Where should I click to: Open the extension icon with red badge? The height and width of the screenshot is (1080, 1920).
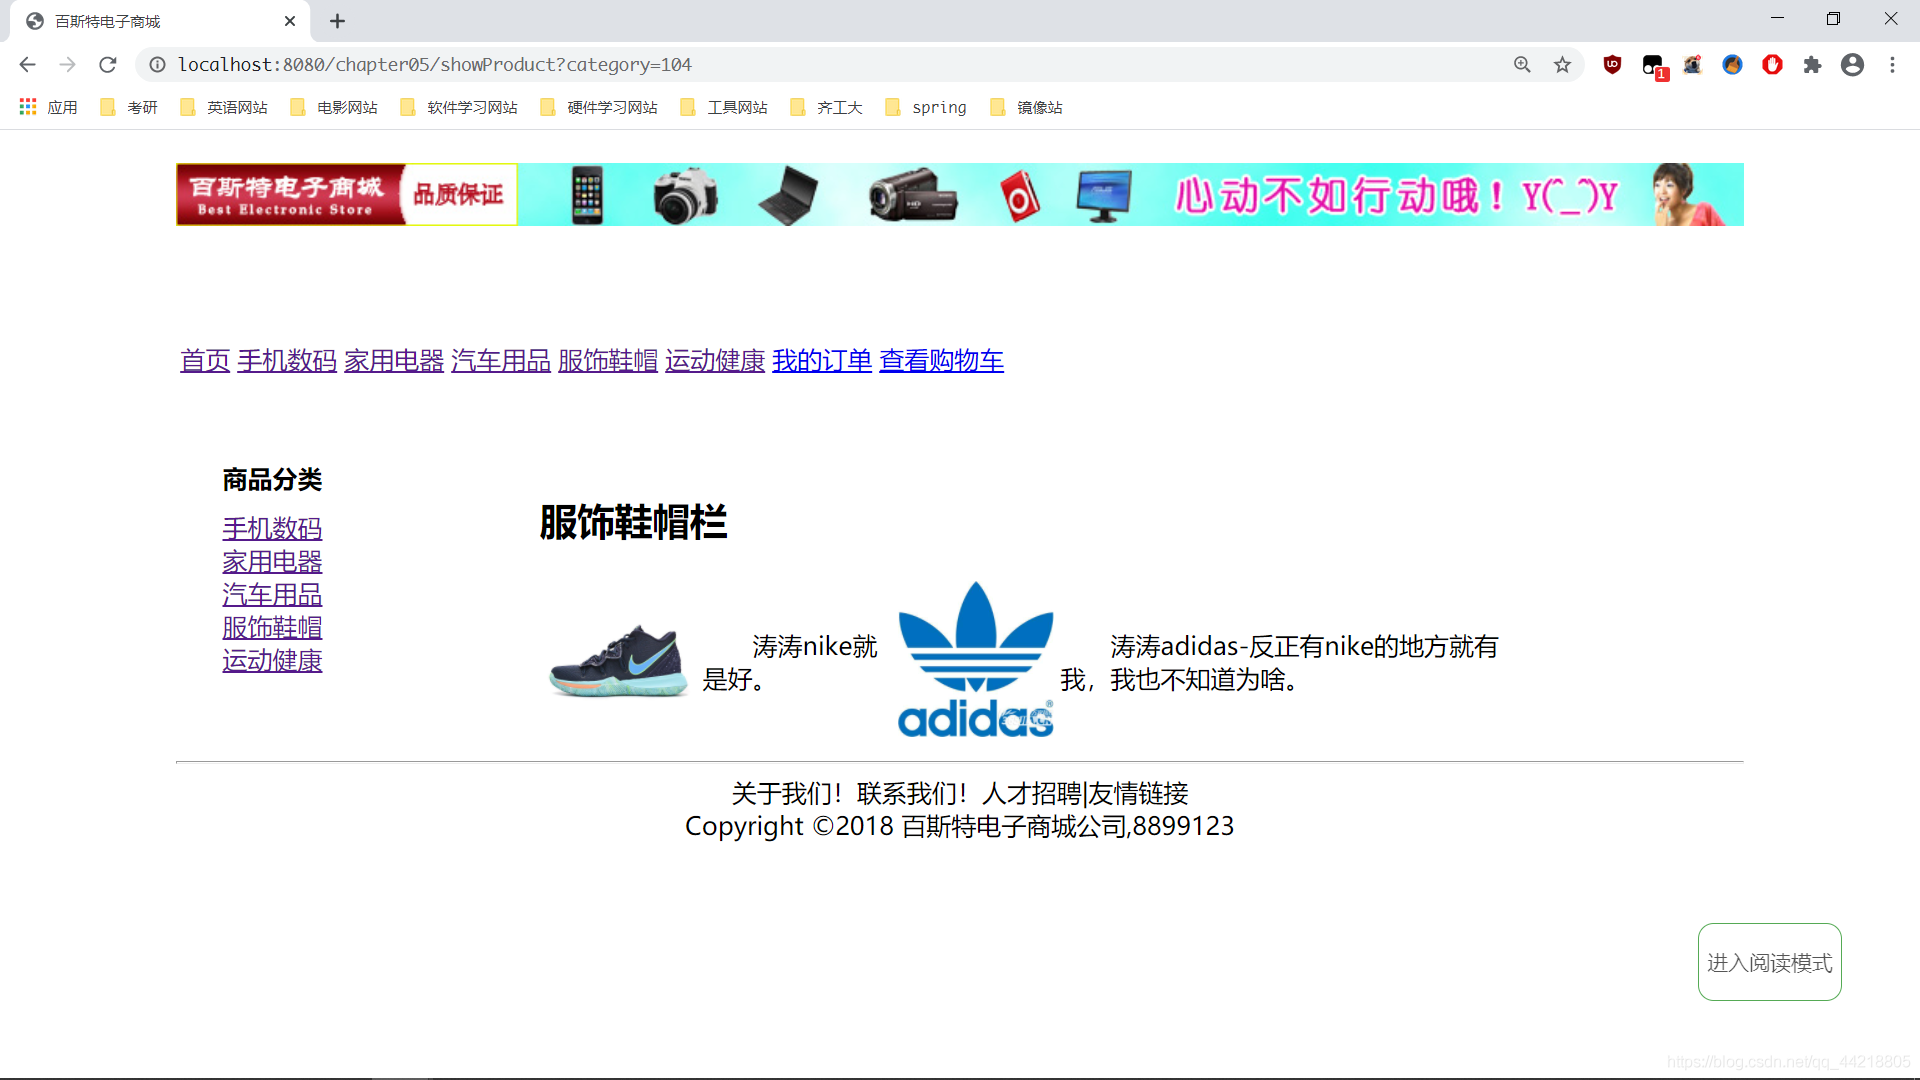1653,66
